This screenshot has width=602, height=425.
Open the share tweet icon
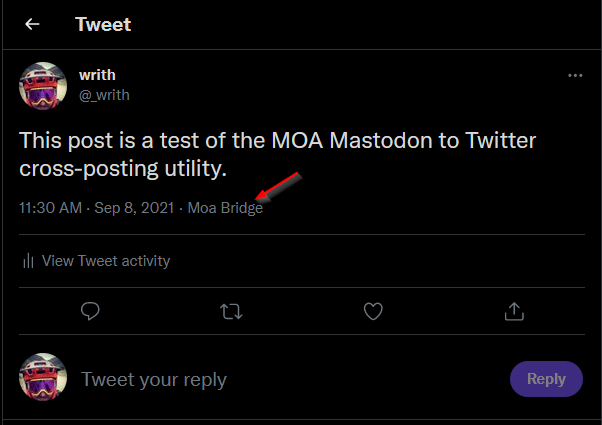coord(515,312)
